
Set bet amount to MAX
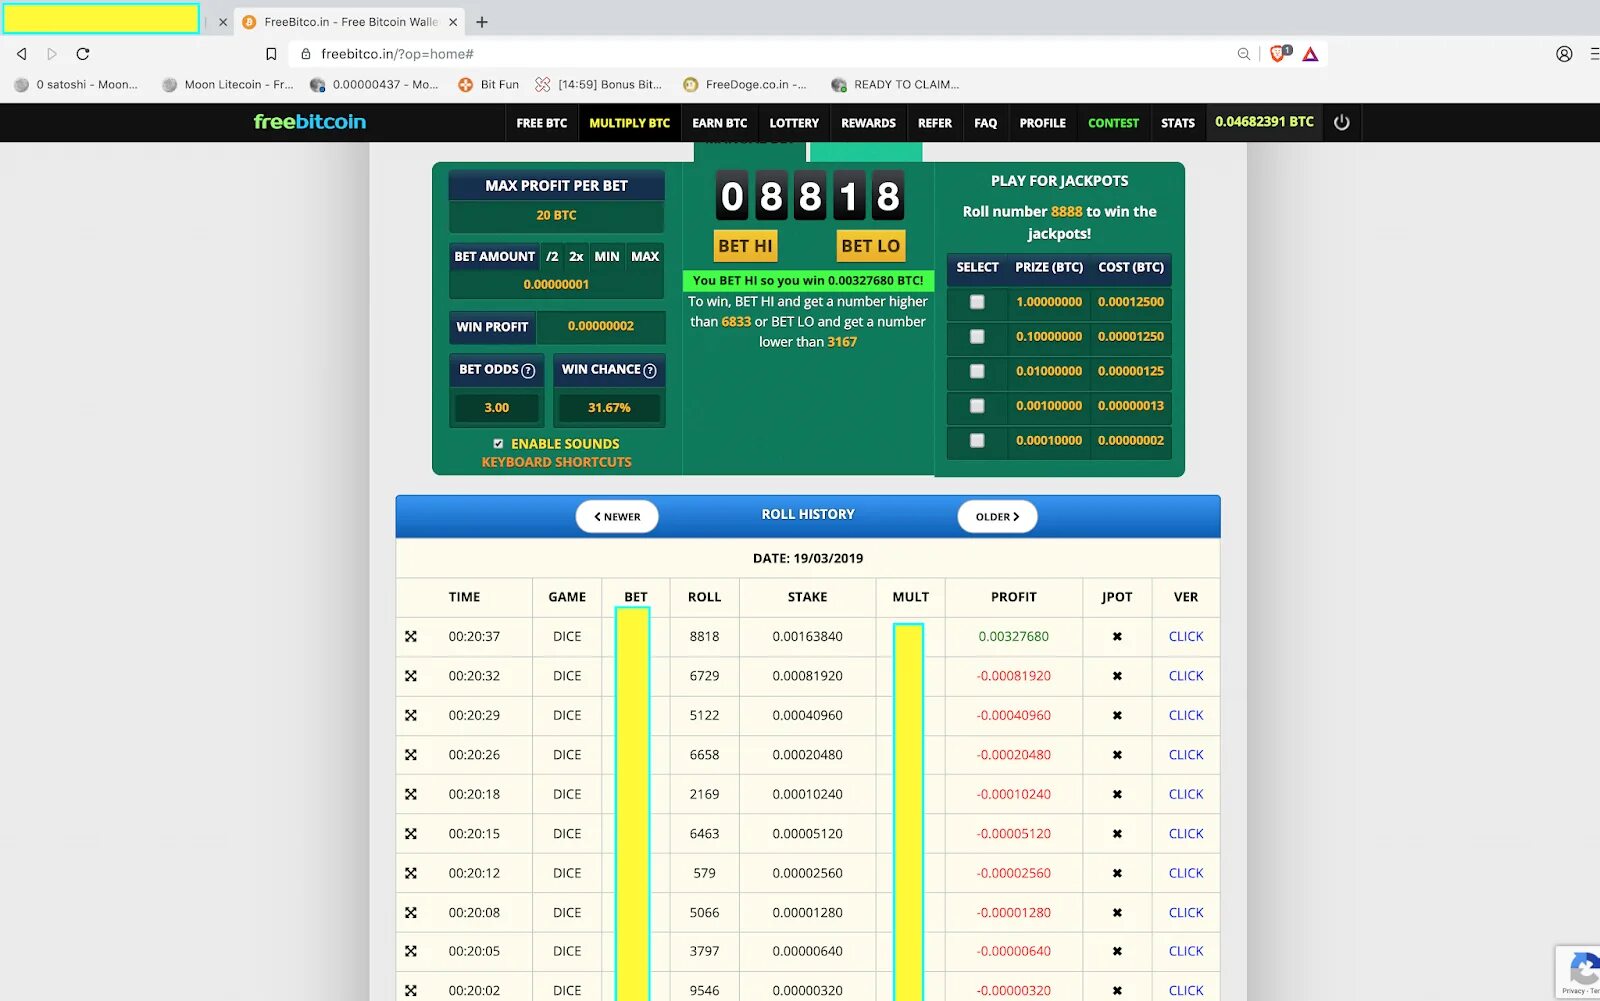(645, 257)
